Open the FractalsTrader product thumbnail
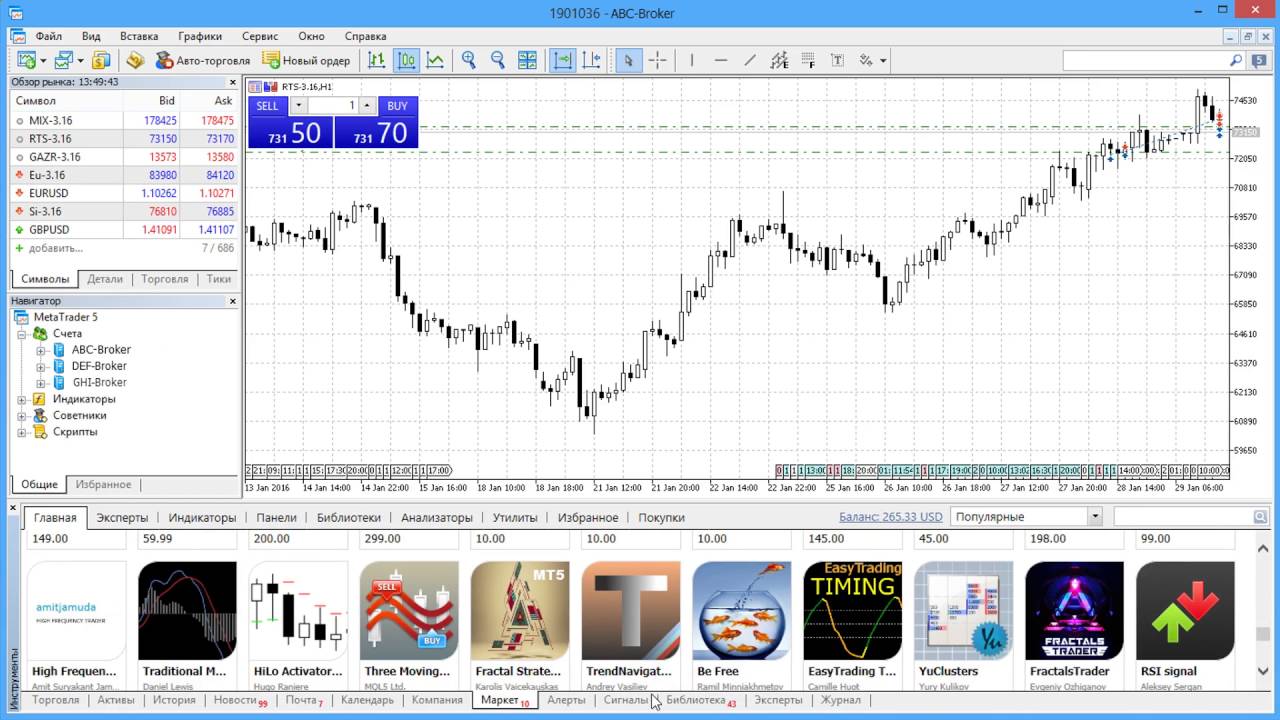 pyautogui.click(x=1074, y=611)
